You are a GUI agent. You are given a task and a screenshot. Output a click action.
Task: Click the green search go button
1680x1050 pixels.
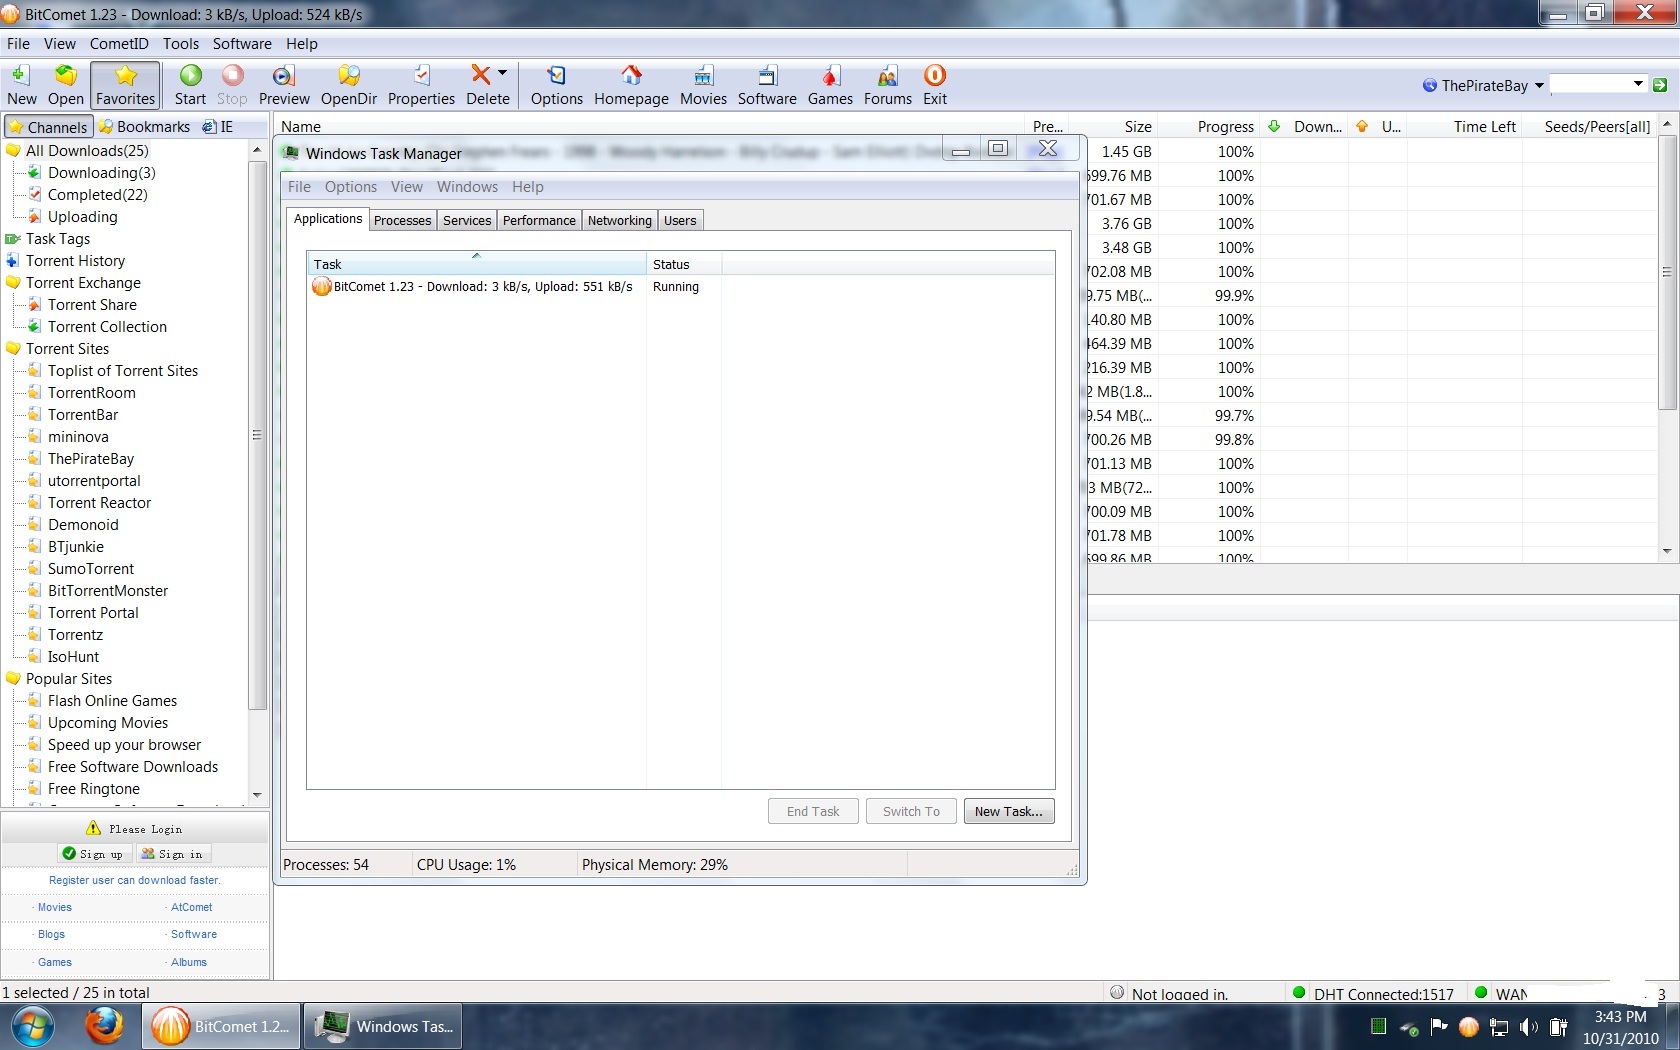click(x=1660, y=85)
